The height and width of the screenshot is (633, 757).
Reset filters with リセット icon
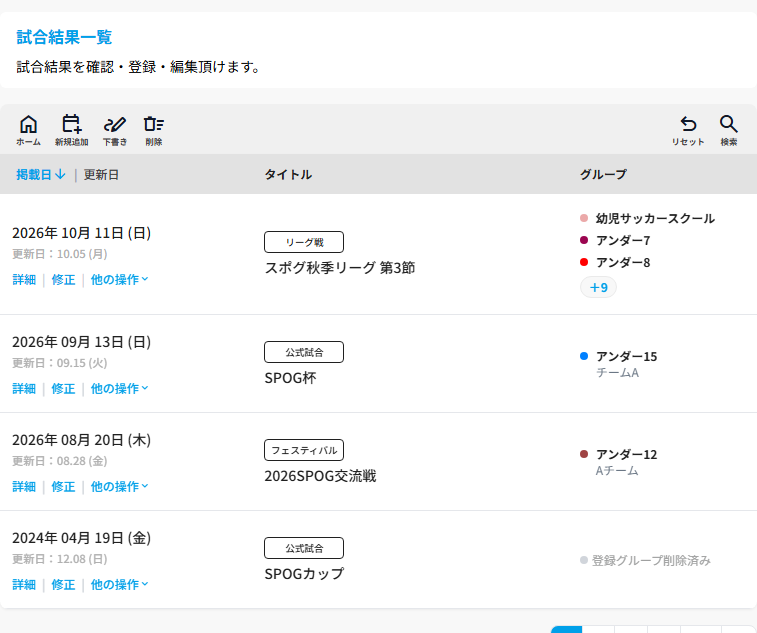(688, 130)
